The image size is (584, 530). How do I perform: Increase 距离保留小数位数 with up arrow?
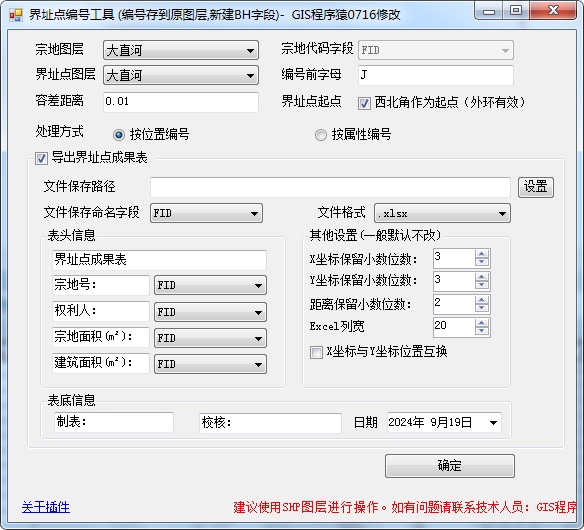(x=482, y=300)
